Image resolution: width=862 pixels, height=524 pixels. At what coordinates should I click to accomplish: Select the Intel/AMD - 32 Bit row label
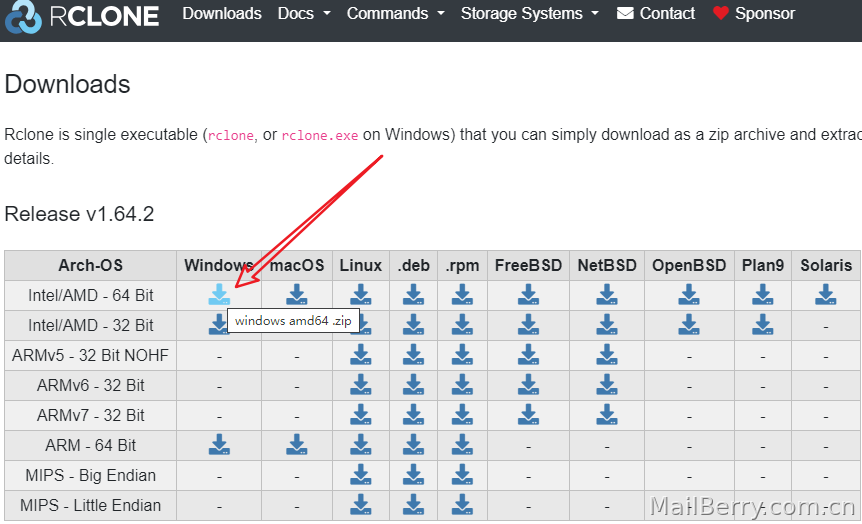click(x=91, y=326)
